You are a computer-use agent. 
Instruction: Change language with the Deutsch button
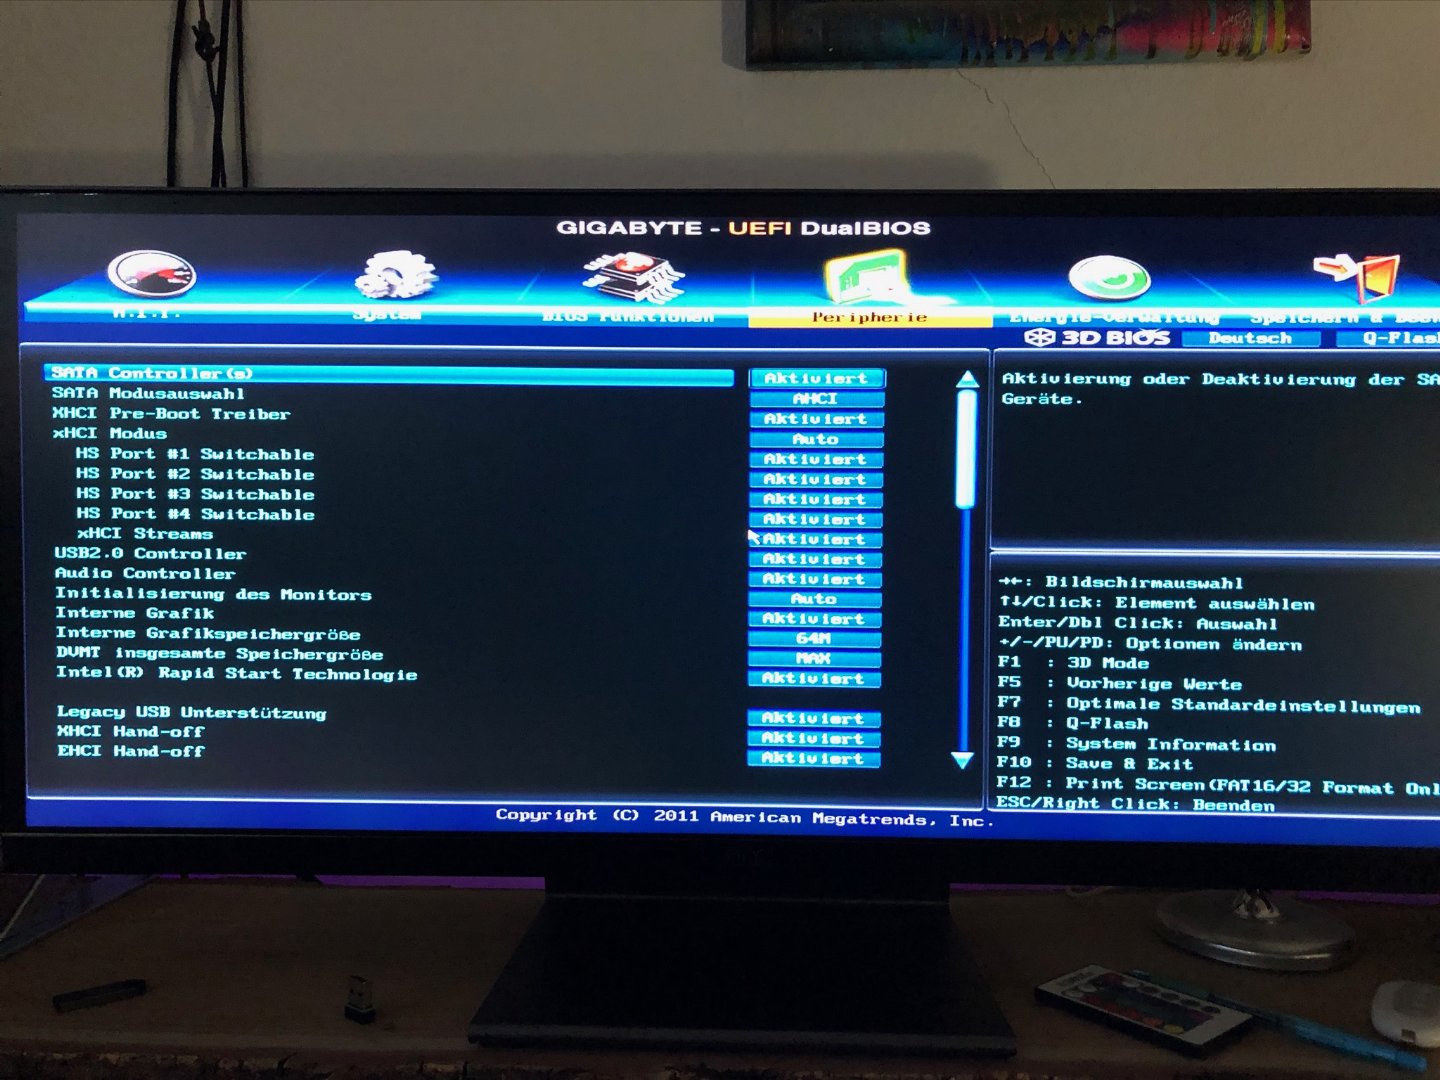point(1250,339)
